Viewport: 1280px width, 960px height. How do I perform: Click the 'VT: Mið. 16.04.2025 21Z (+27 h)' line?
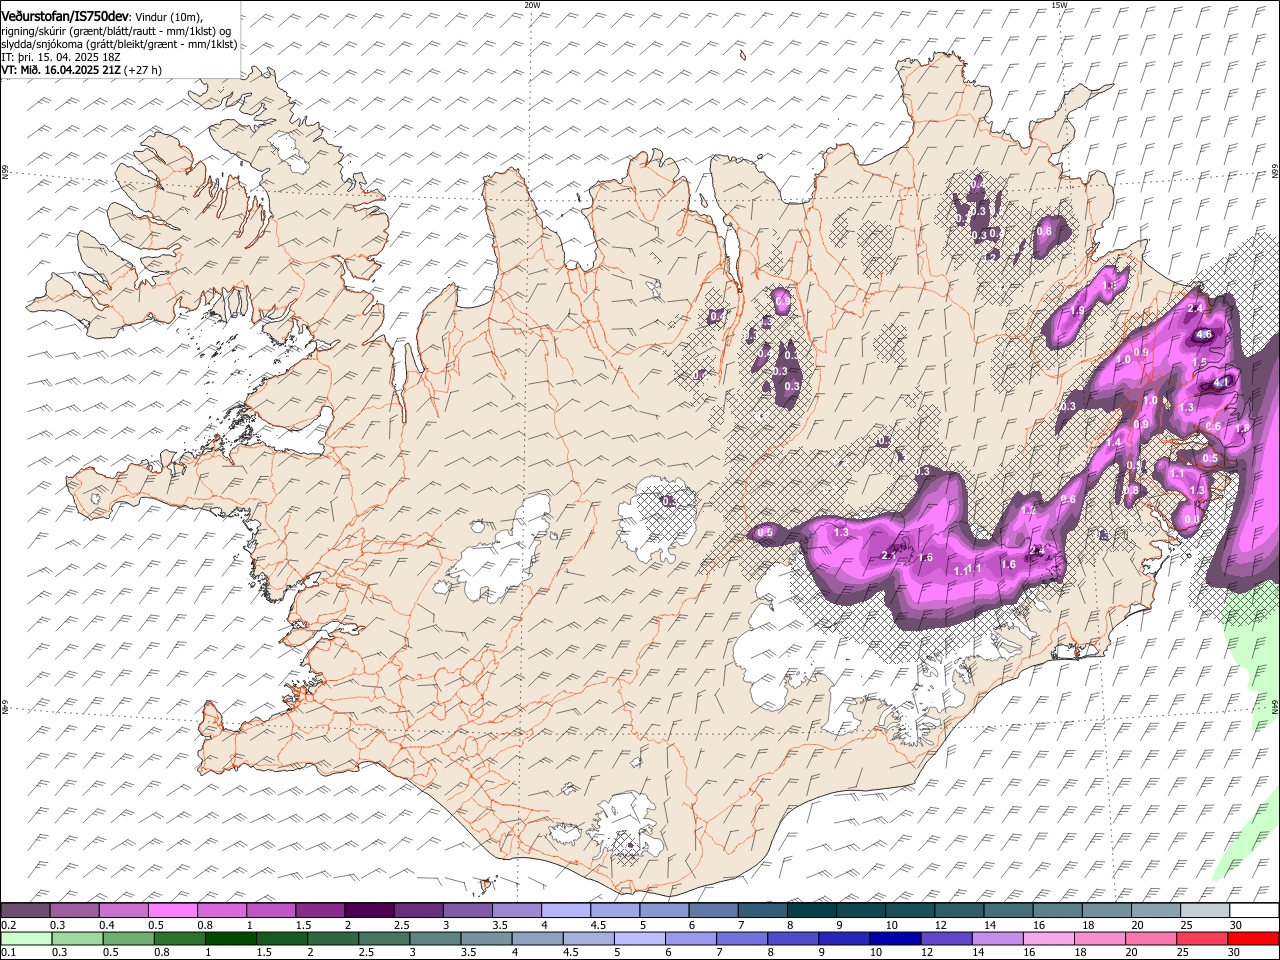coord(82,70)
